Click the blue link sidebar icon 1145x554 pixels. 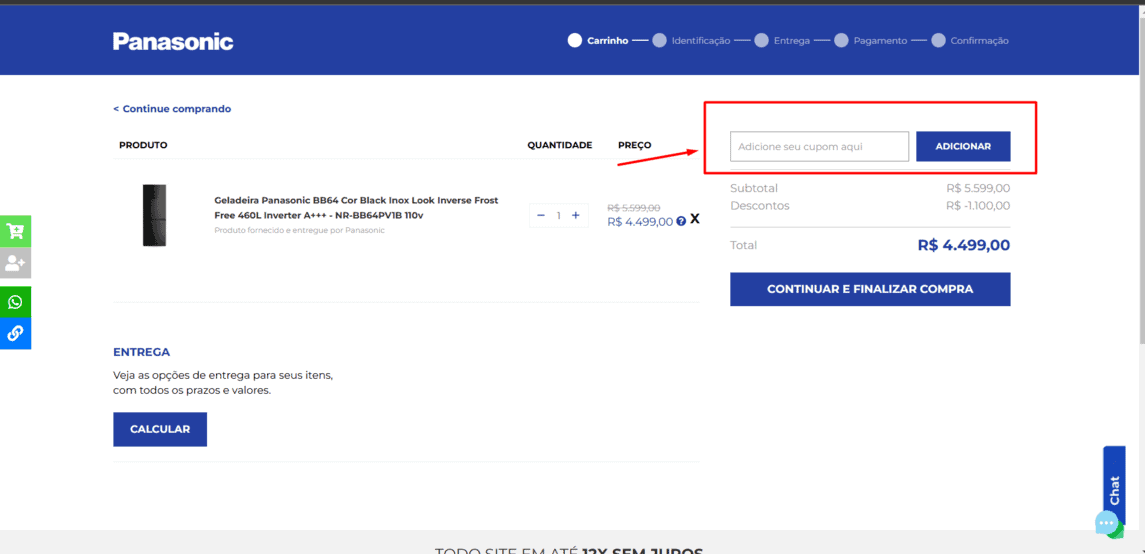coord(15,334)
